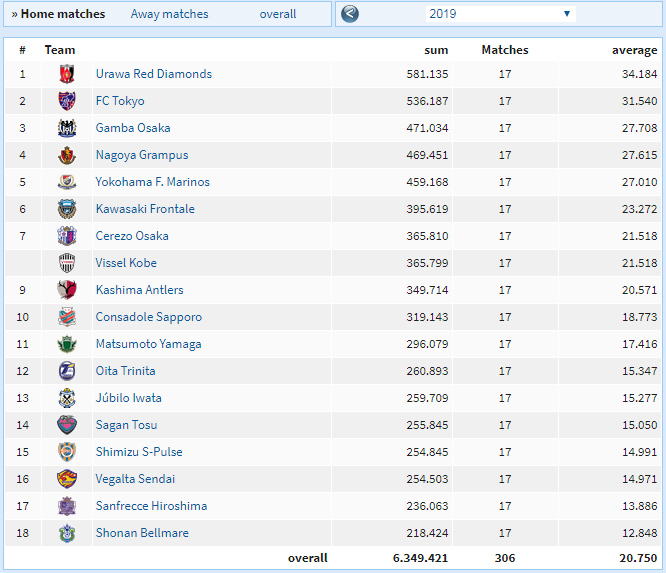Open the Cerezo Osaka team link

point(132,236)
